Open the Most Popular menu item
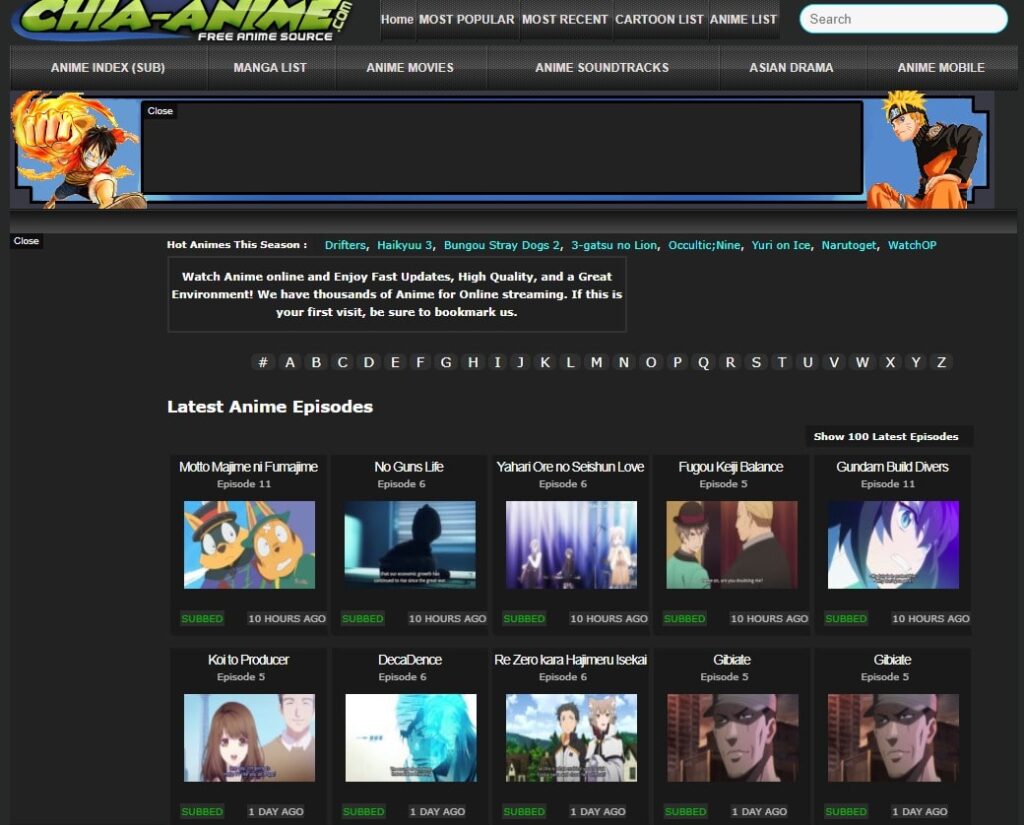The height and width of the screenshot is (825, 1024). (x=466, y=19)
